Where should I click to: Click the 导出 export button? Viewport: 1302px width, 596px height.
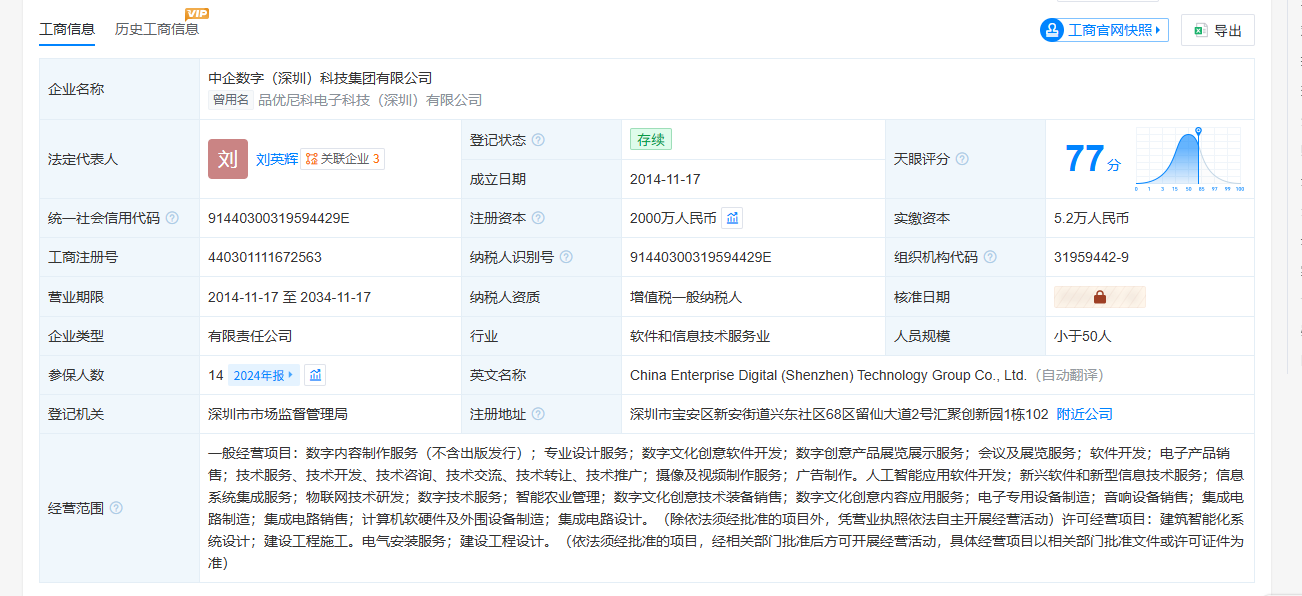[x=1217, y=30]
